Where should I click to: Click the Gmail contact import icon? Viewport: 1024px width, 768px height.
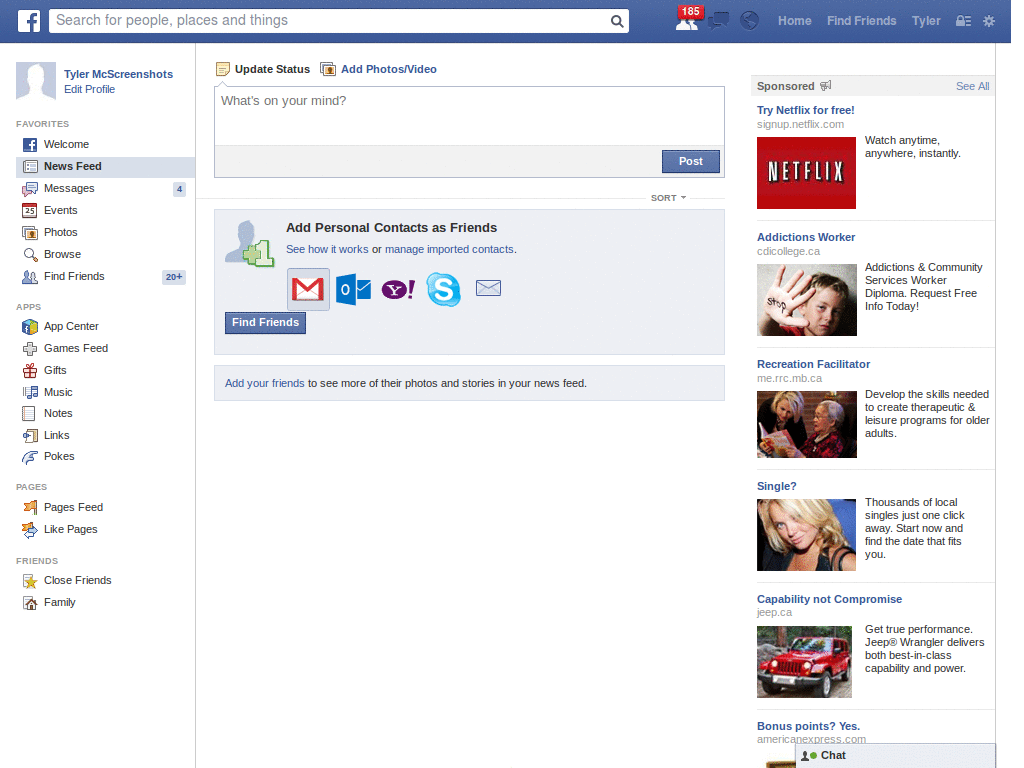308,289
